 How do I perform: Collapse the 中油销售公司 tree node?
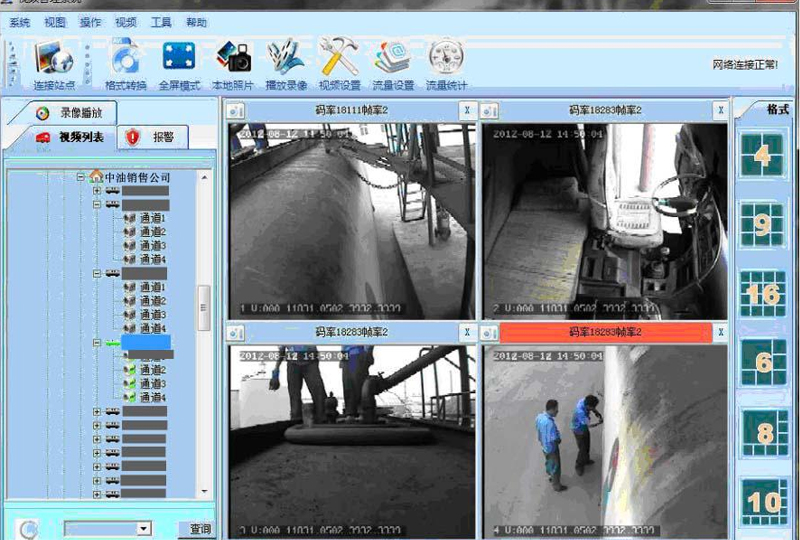pyautogui.click(x=80, y=177)
